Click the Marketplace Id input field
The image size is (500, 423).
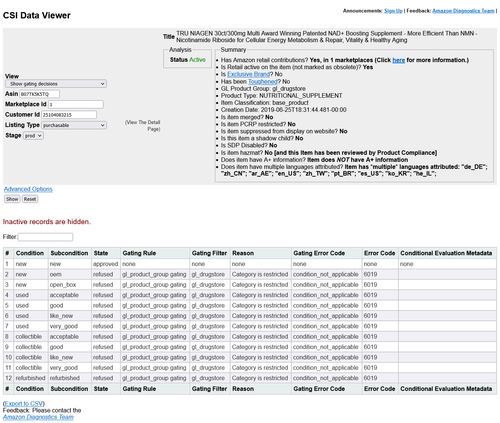pyautogui.click(x=76, y=104)
